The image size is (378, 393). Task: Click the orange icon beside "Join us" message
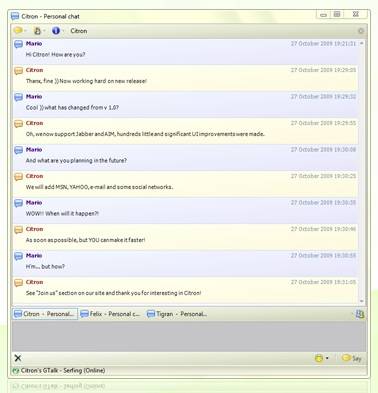click(x=18, y=283)
